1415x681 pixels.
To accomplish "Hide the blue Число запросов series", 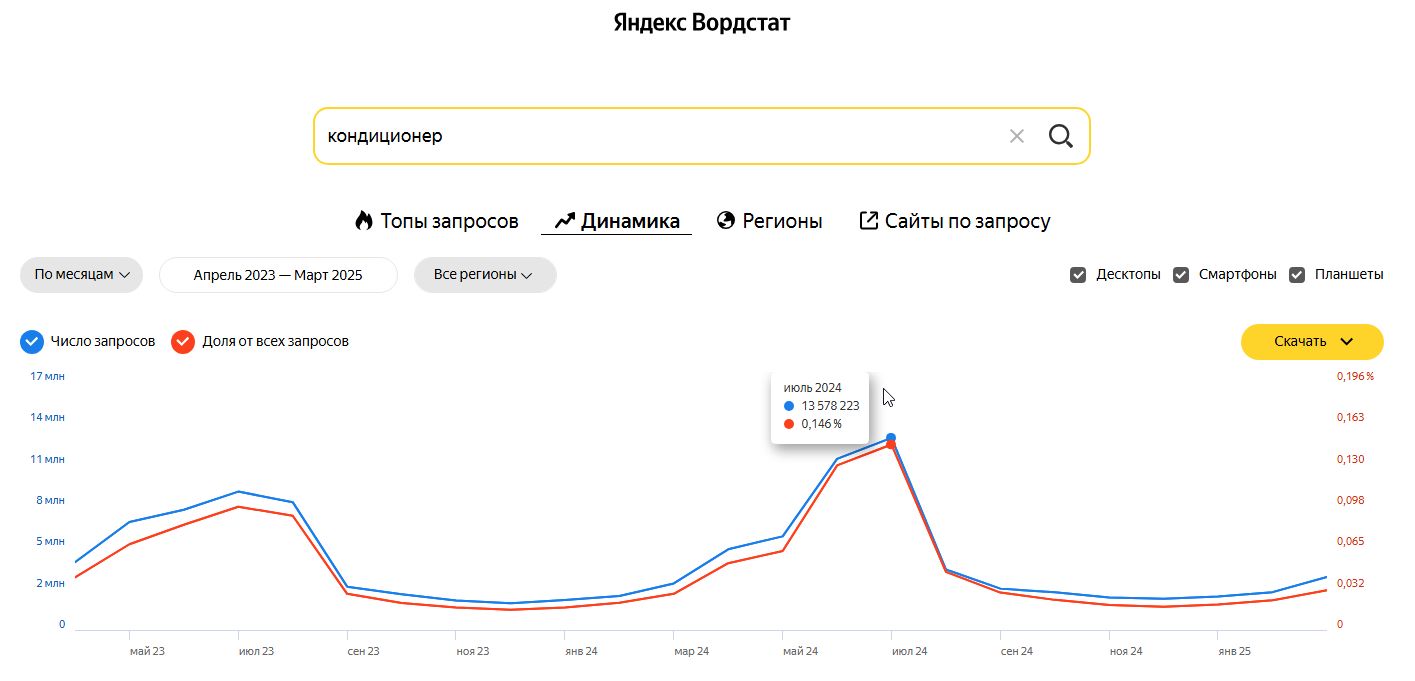I will click(x=32, y=342).
